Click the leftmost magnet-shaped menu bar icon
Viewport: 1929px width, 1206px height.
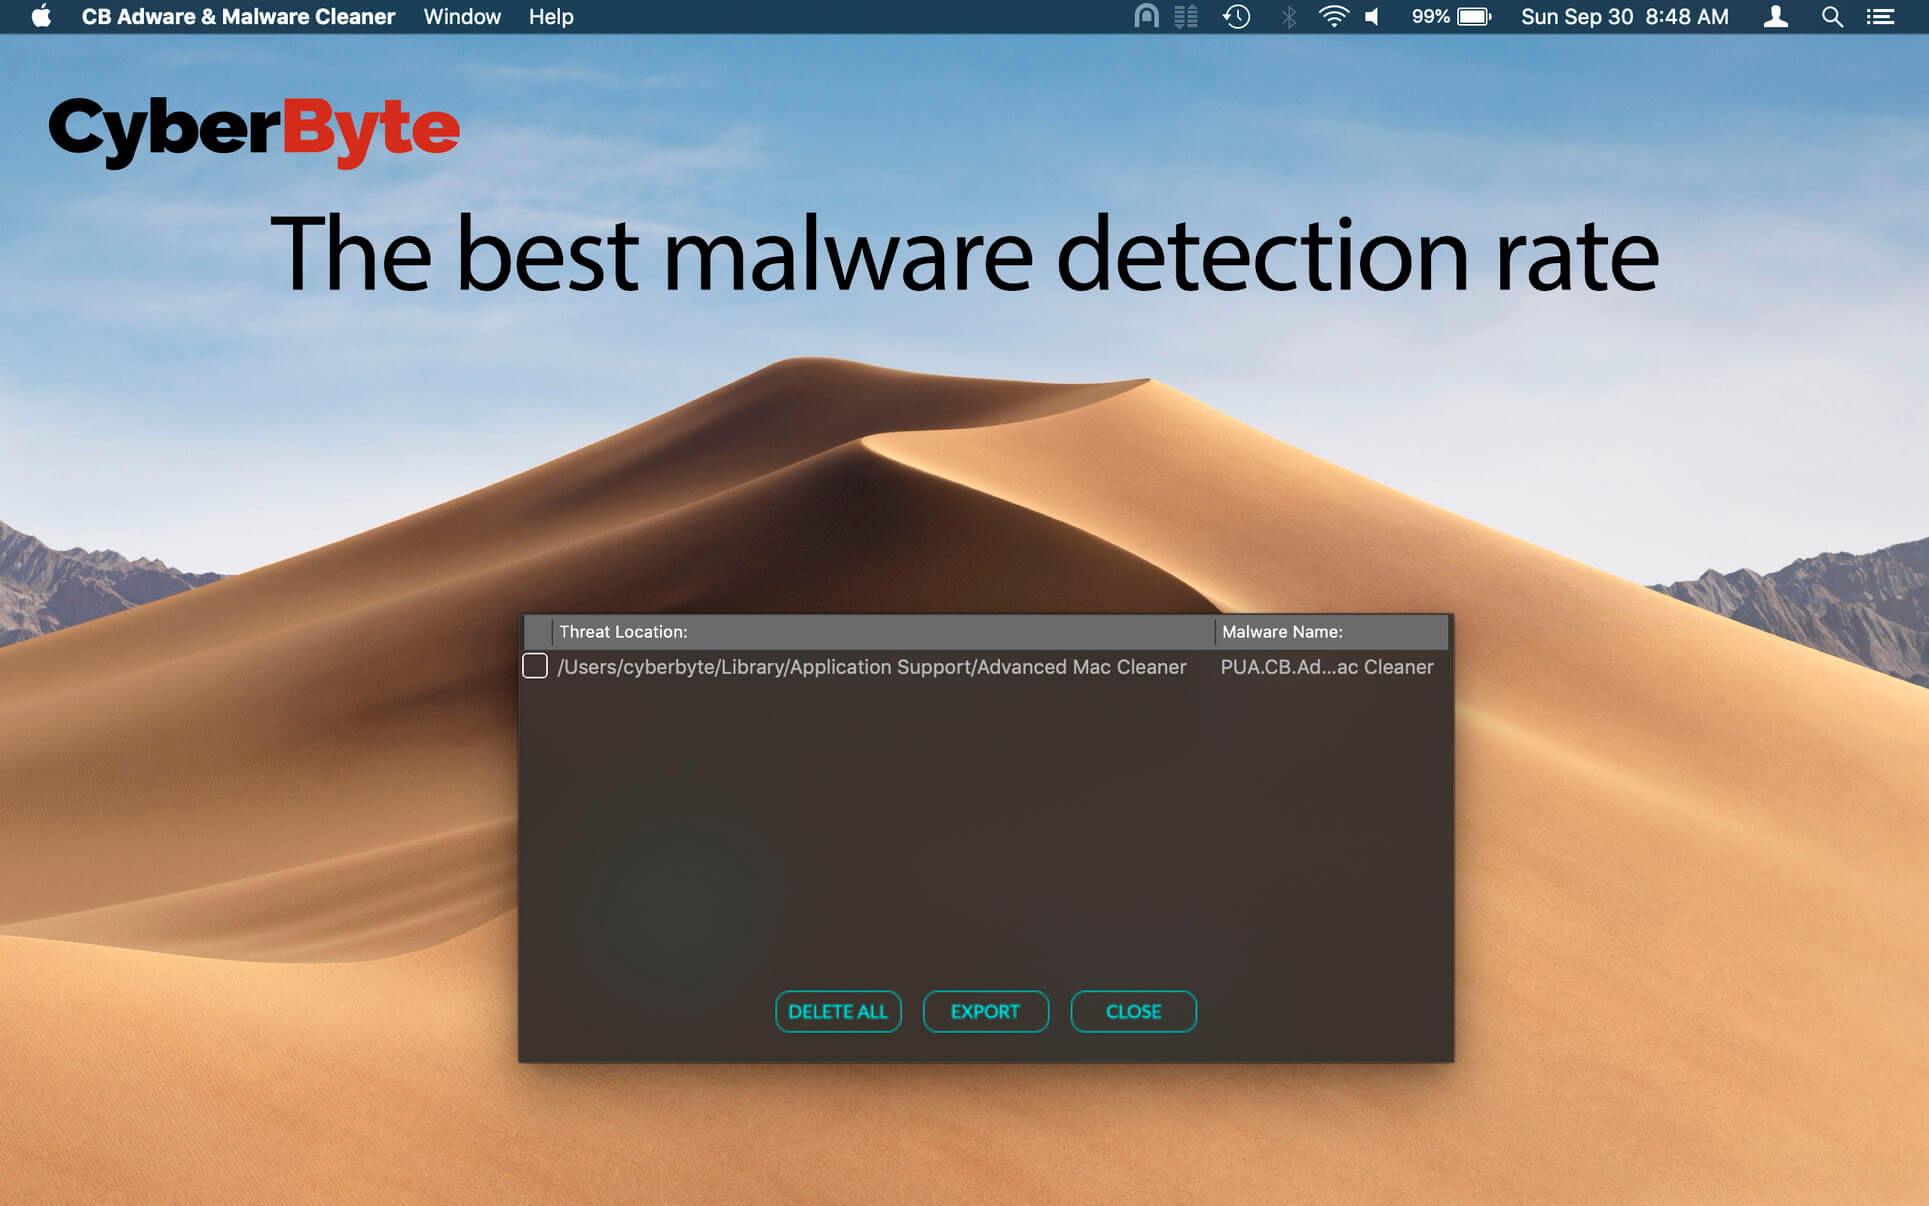1146,16
